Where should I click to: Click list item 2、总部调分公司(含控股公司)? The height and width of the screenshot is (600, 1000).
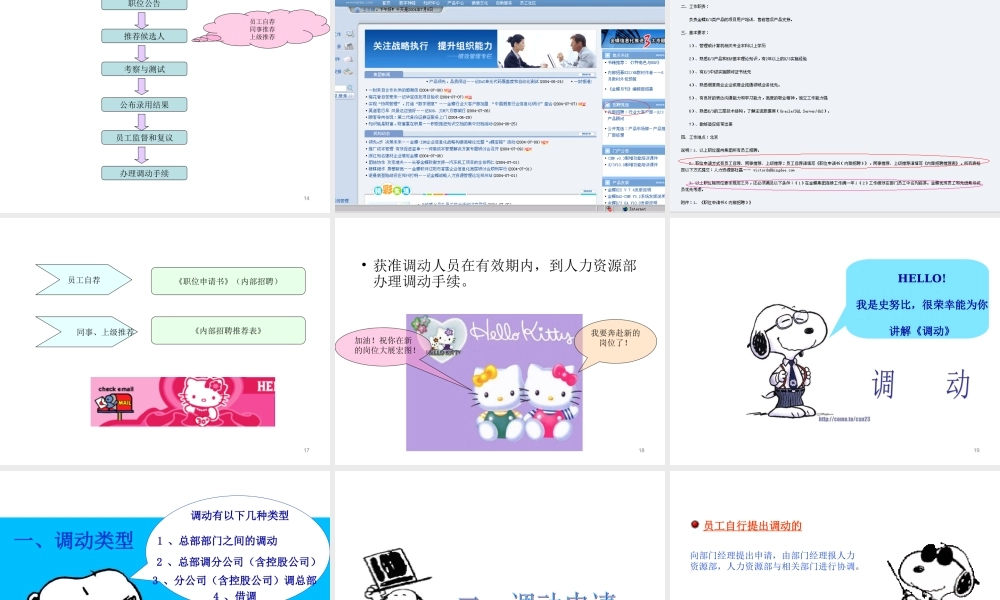click(236, 562)
